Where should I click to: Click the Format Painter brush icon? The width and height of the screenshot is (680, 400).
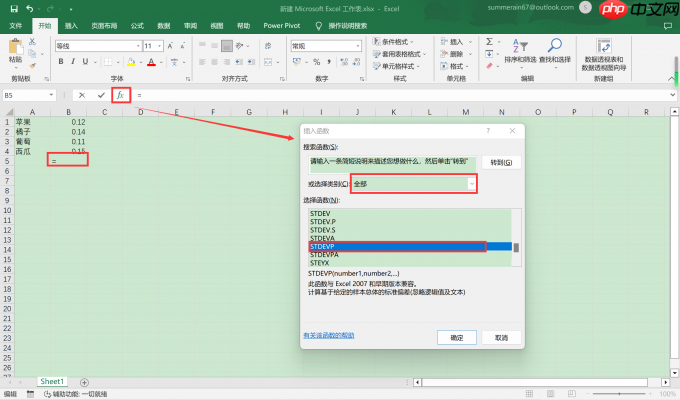click(32, 66)
